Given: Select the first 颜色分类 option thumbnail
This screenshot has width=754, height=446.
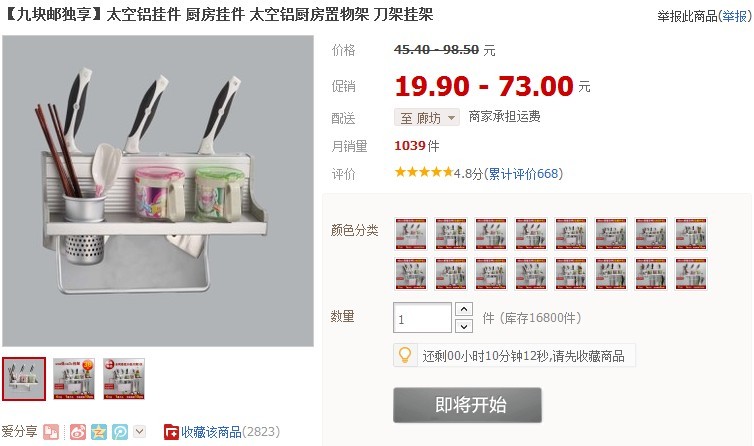Looking at the screenshot, I should (411, 234).
